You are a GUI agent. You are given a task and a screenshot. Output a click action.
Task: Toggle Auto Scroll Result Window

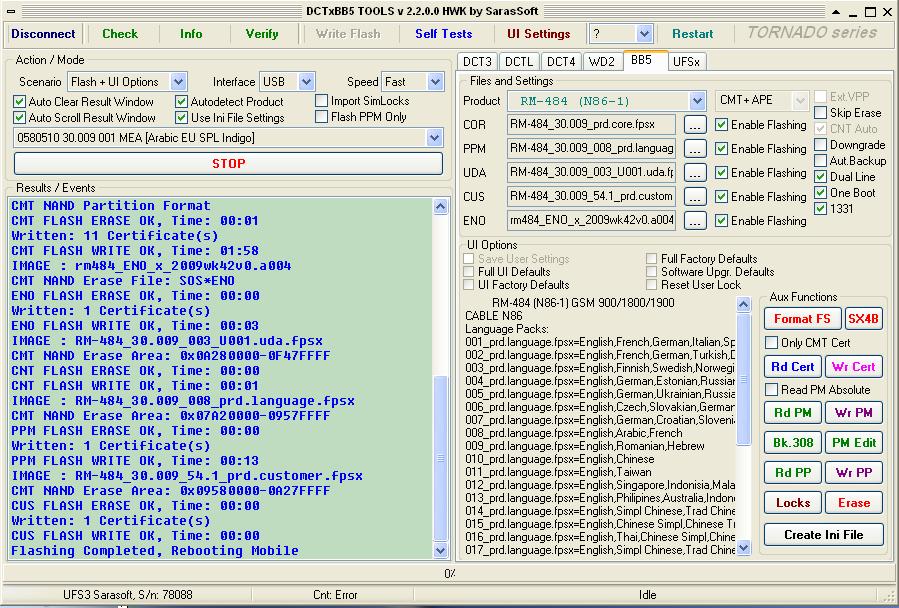click(x=19, y=118)
